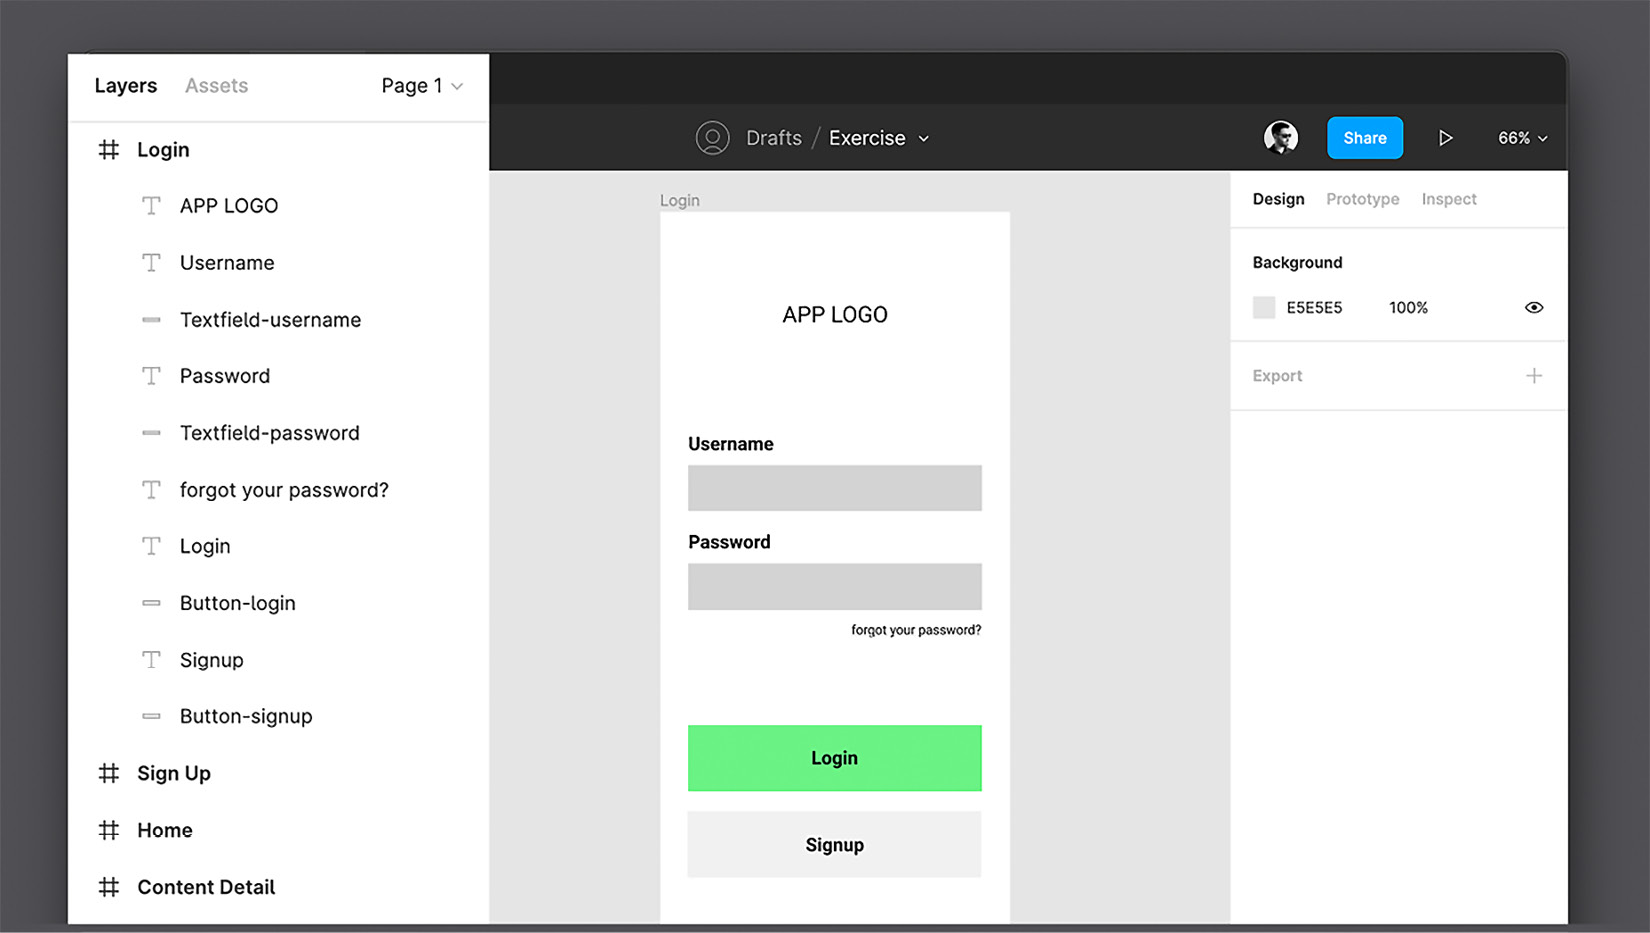Click the E5E5E5 color swatch
This screenshot has height=933, width=1650.
click(x=1263, y=307)
